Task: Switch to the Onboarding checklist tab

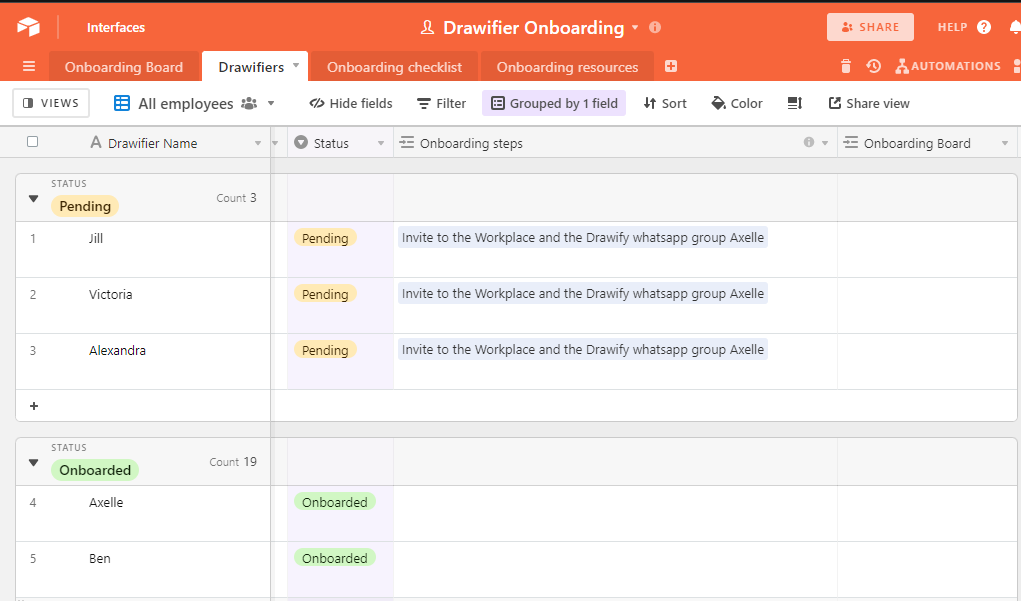Action: pos(394,67)
